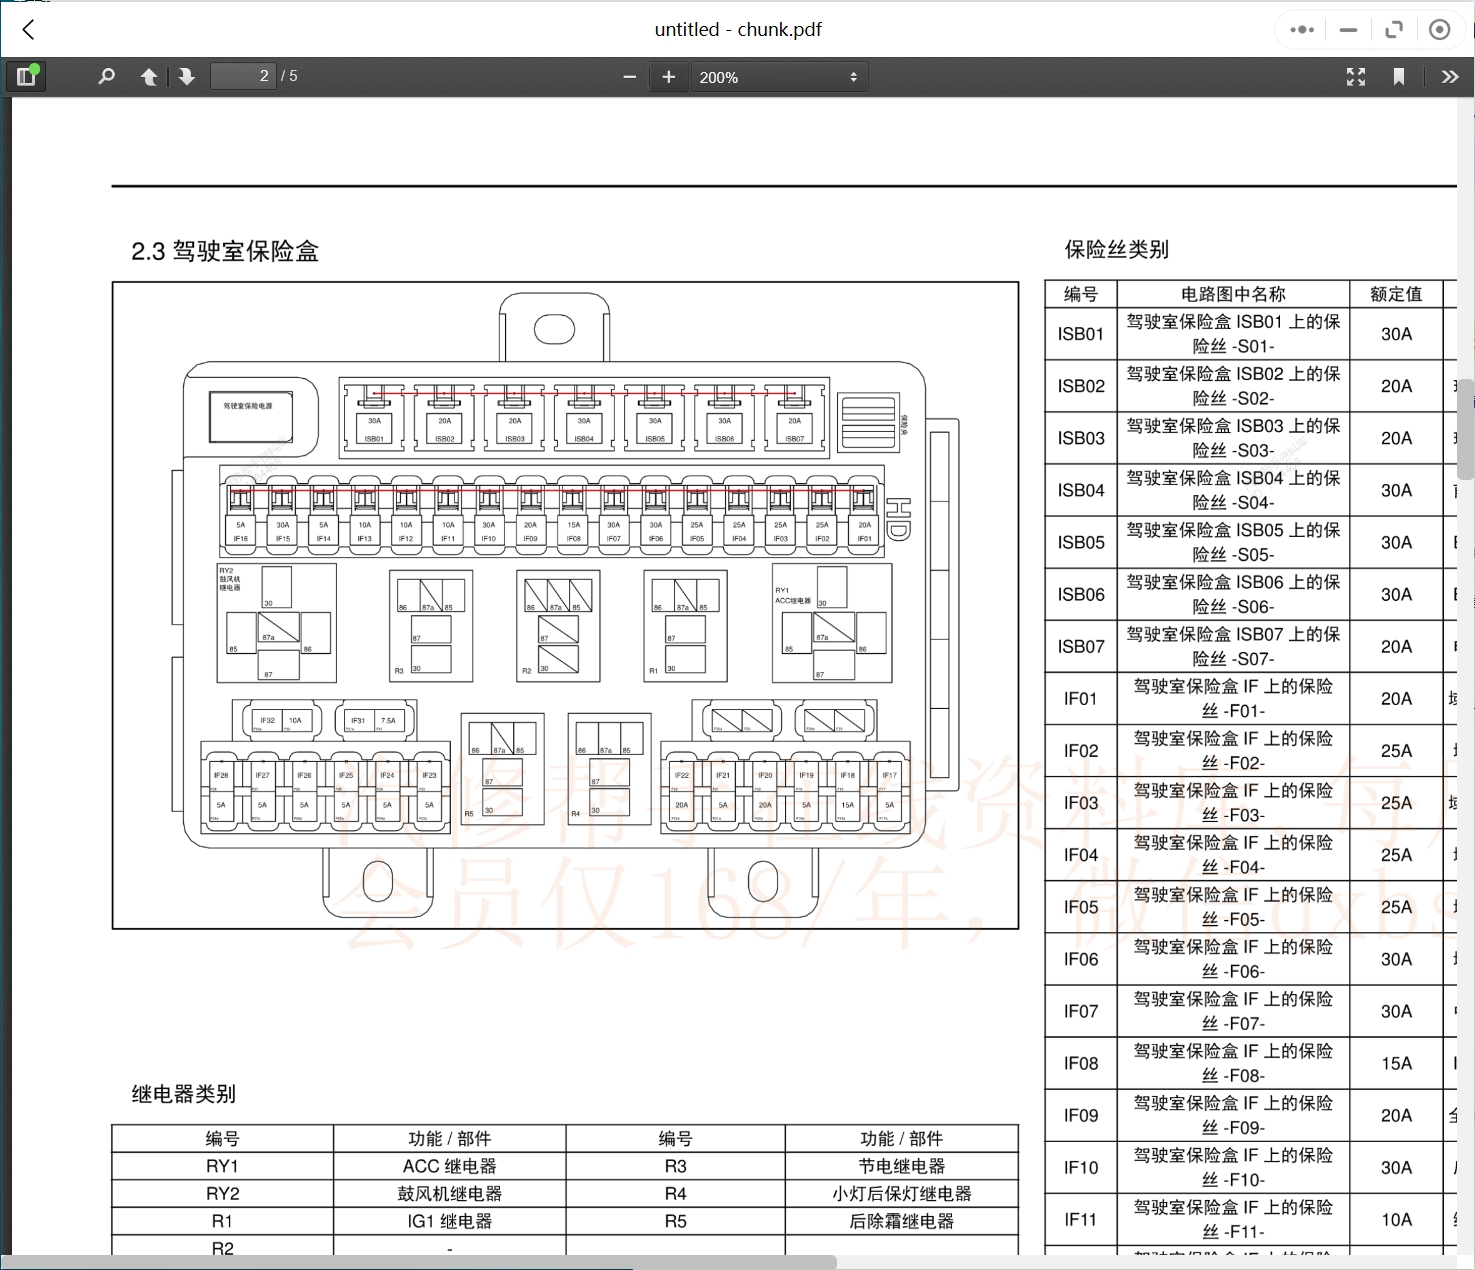Screen dimensions: 1475x1270
Task: Open the ellipsis overflow menu at top right
Action: tap(1301, 29)
